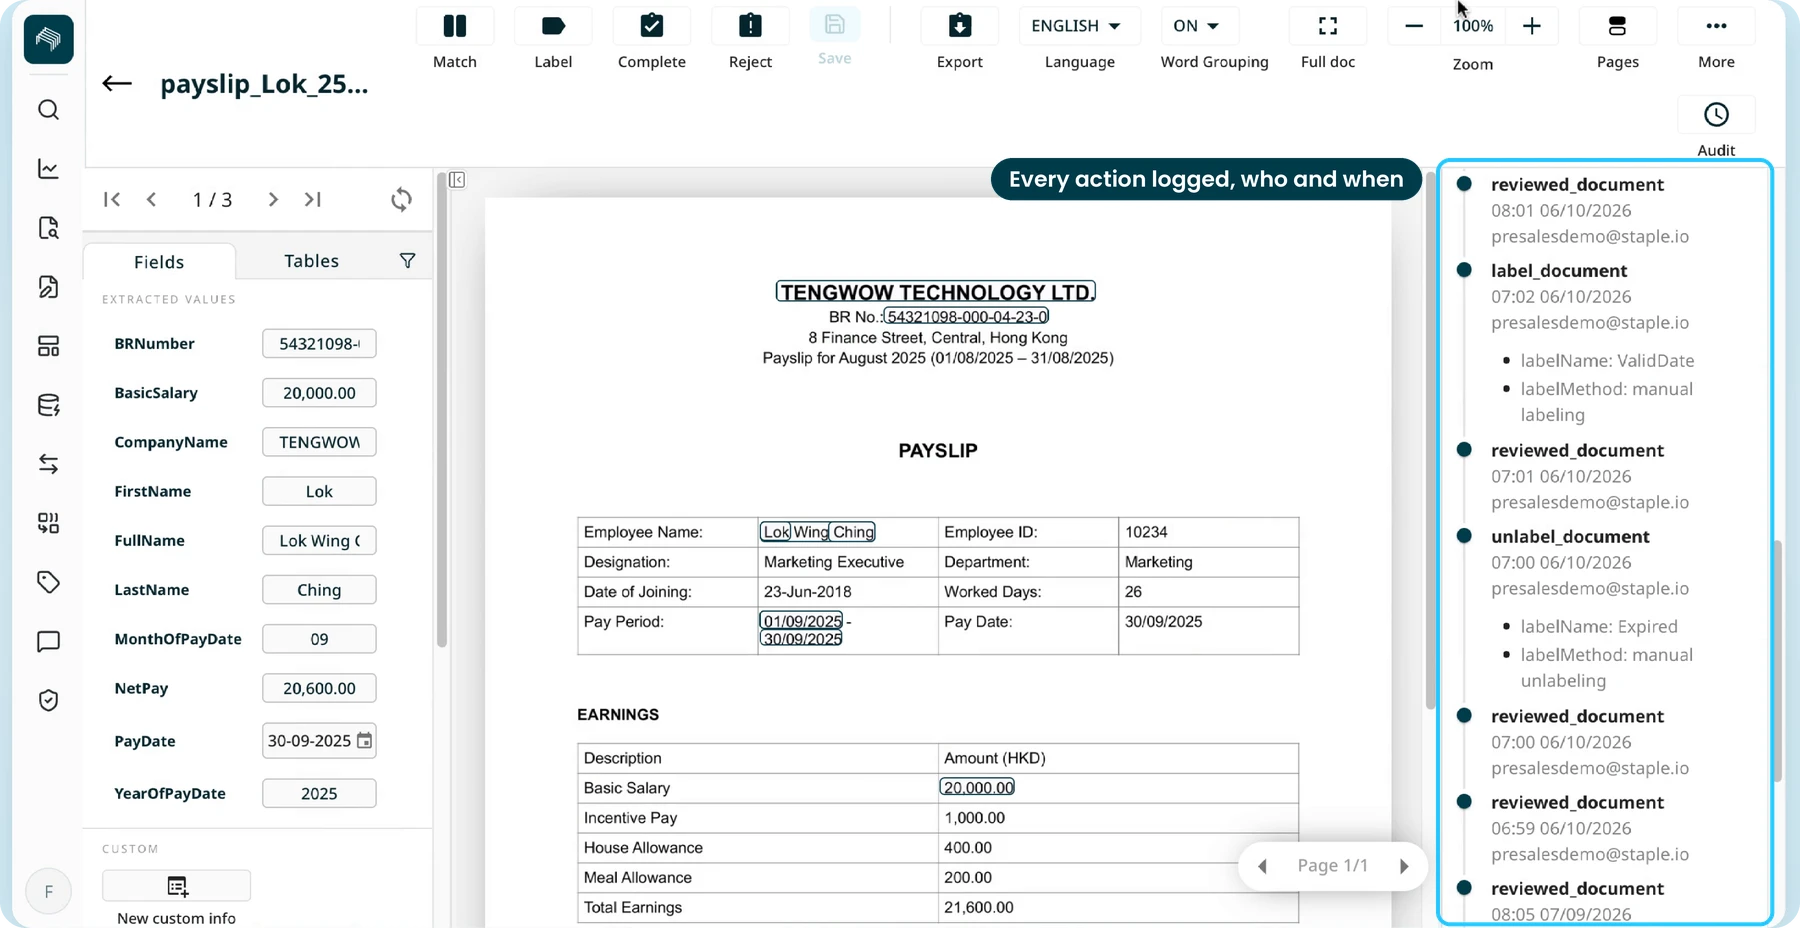Click the NetPay value field

click(x=319, y=688)
